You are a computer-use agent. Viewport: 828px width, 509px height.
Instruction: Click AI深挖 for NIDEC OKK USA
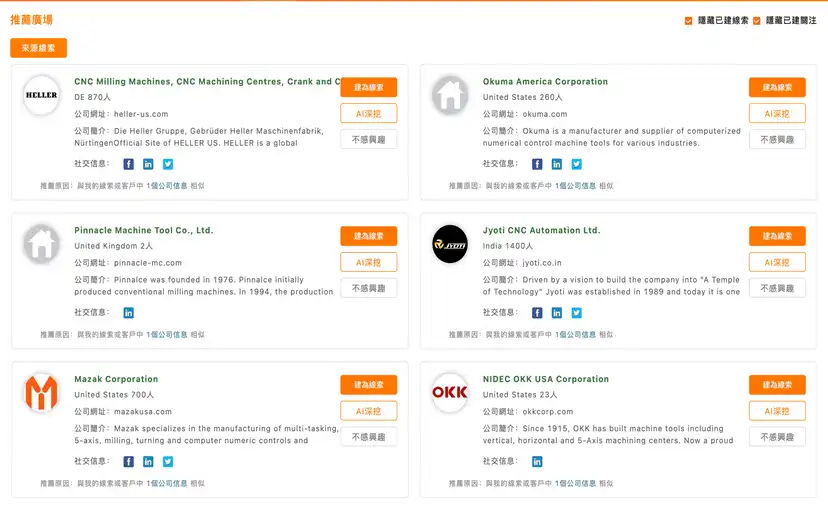[777, 411]
